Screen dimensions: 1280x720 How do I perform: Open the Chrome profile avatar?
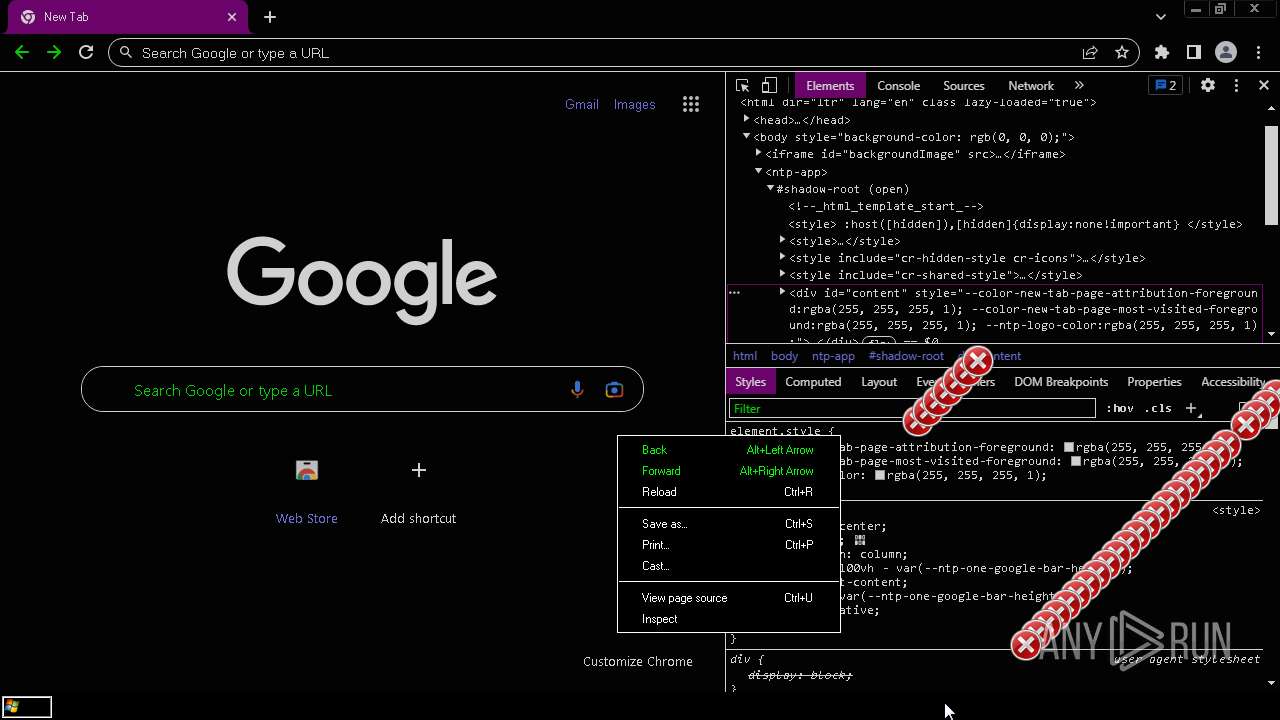[1226, 53]
